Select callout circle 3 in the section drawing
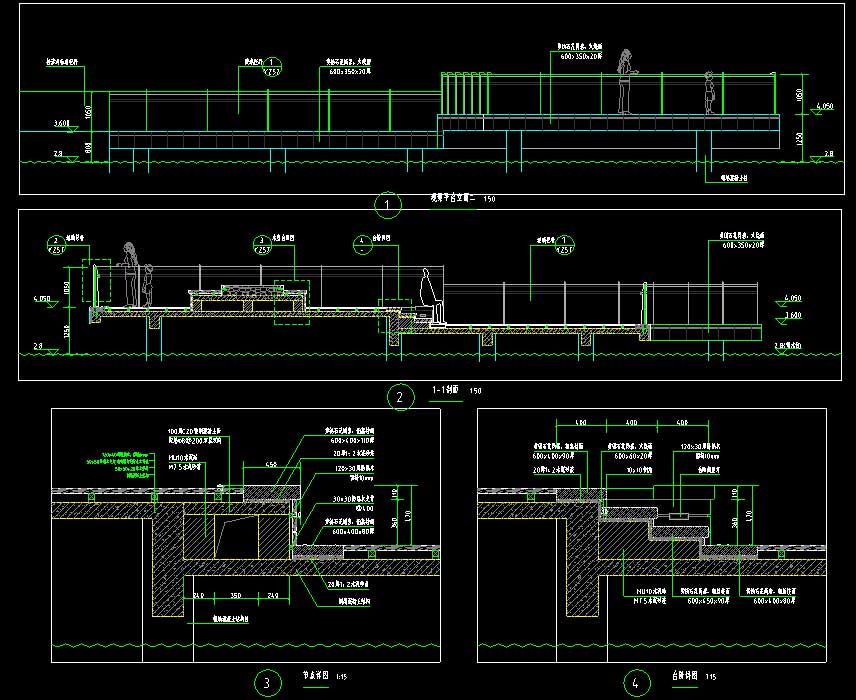The image size is (856, 700). [x=262, y=245]
